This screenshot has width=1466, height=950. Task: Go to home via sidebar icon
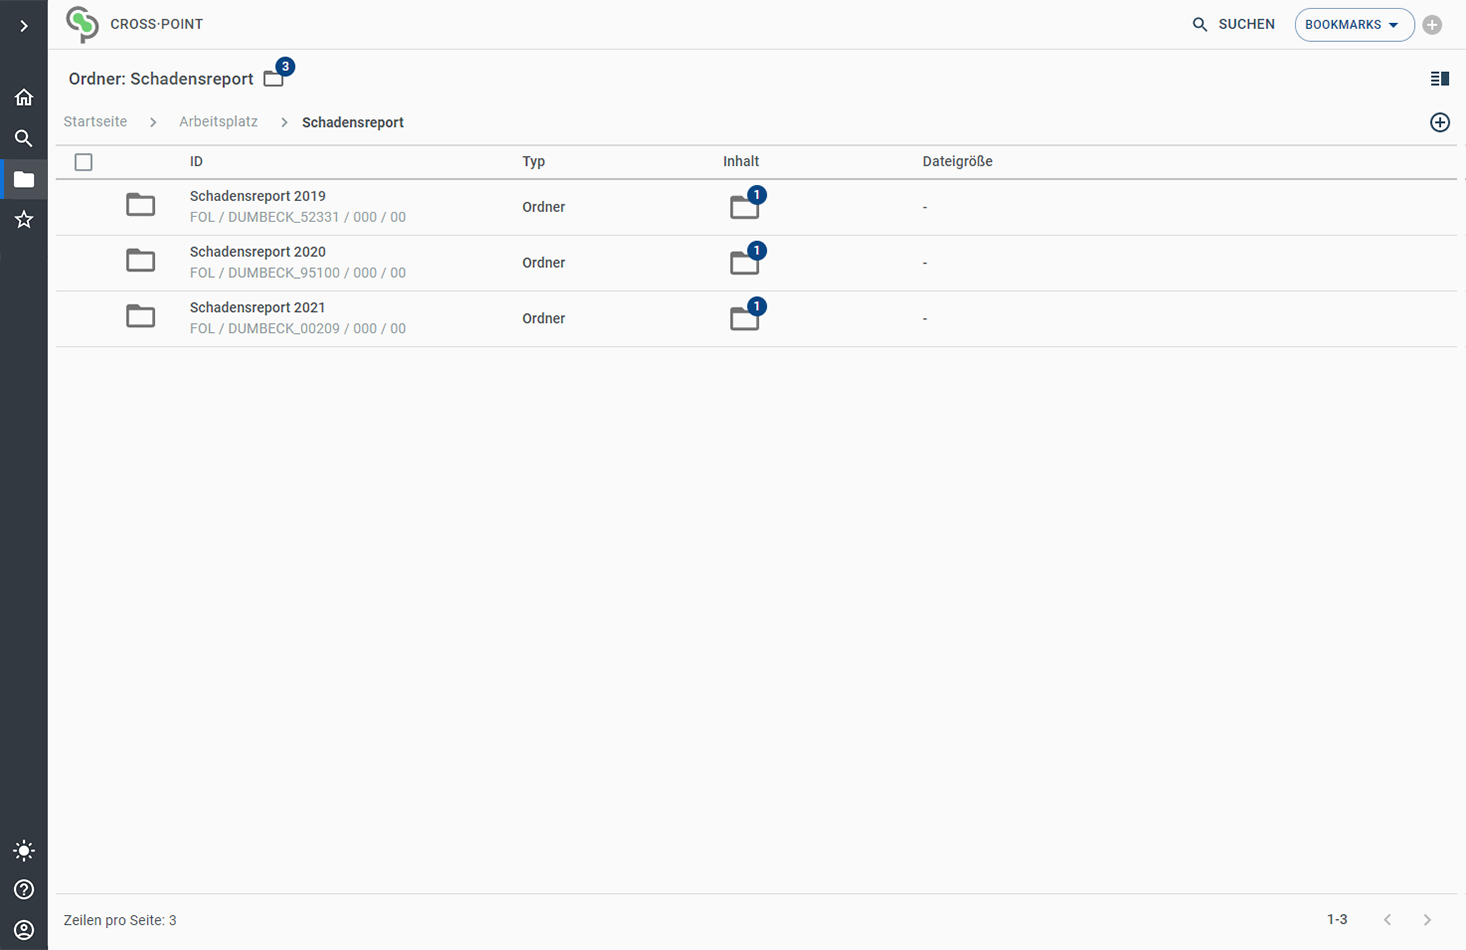click(24, 98)
